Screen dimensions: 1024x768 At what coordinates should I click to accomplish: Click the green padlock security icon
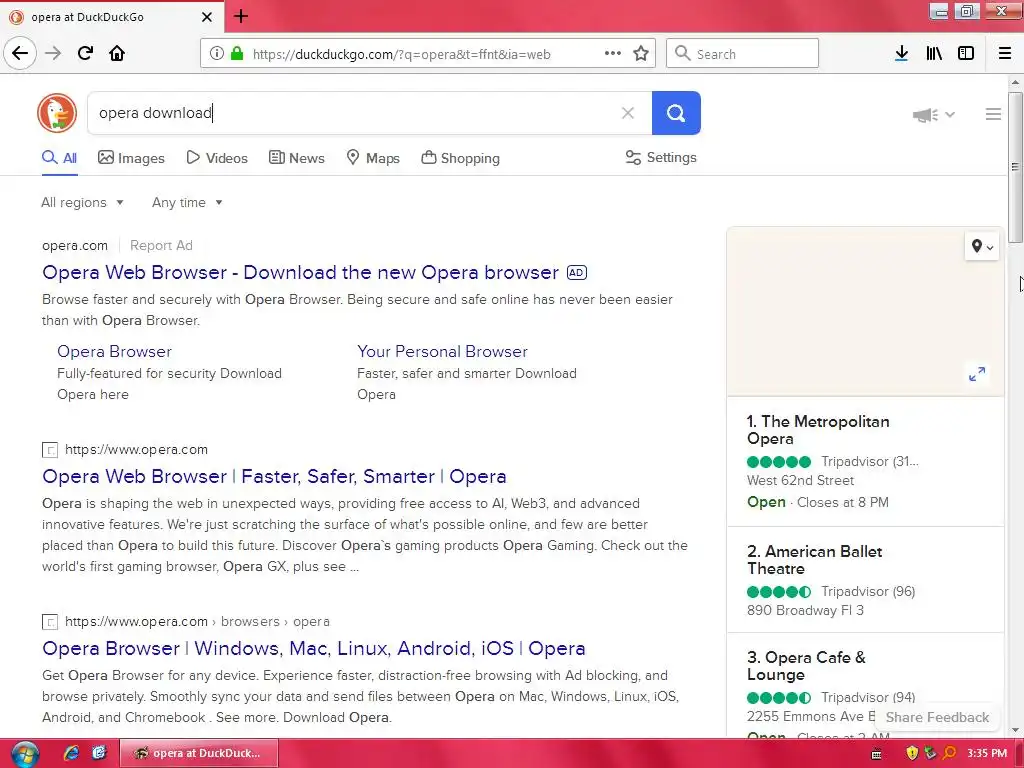[x=237, y=54]
